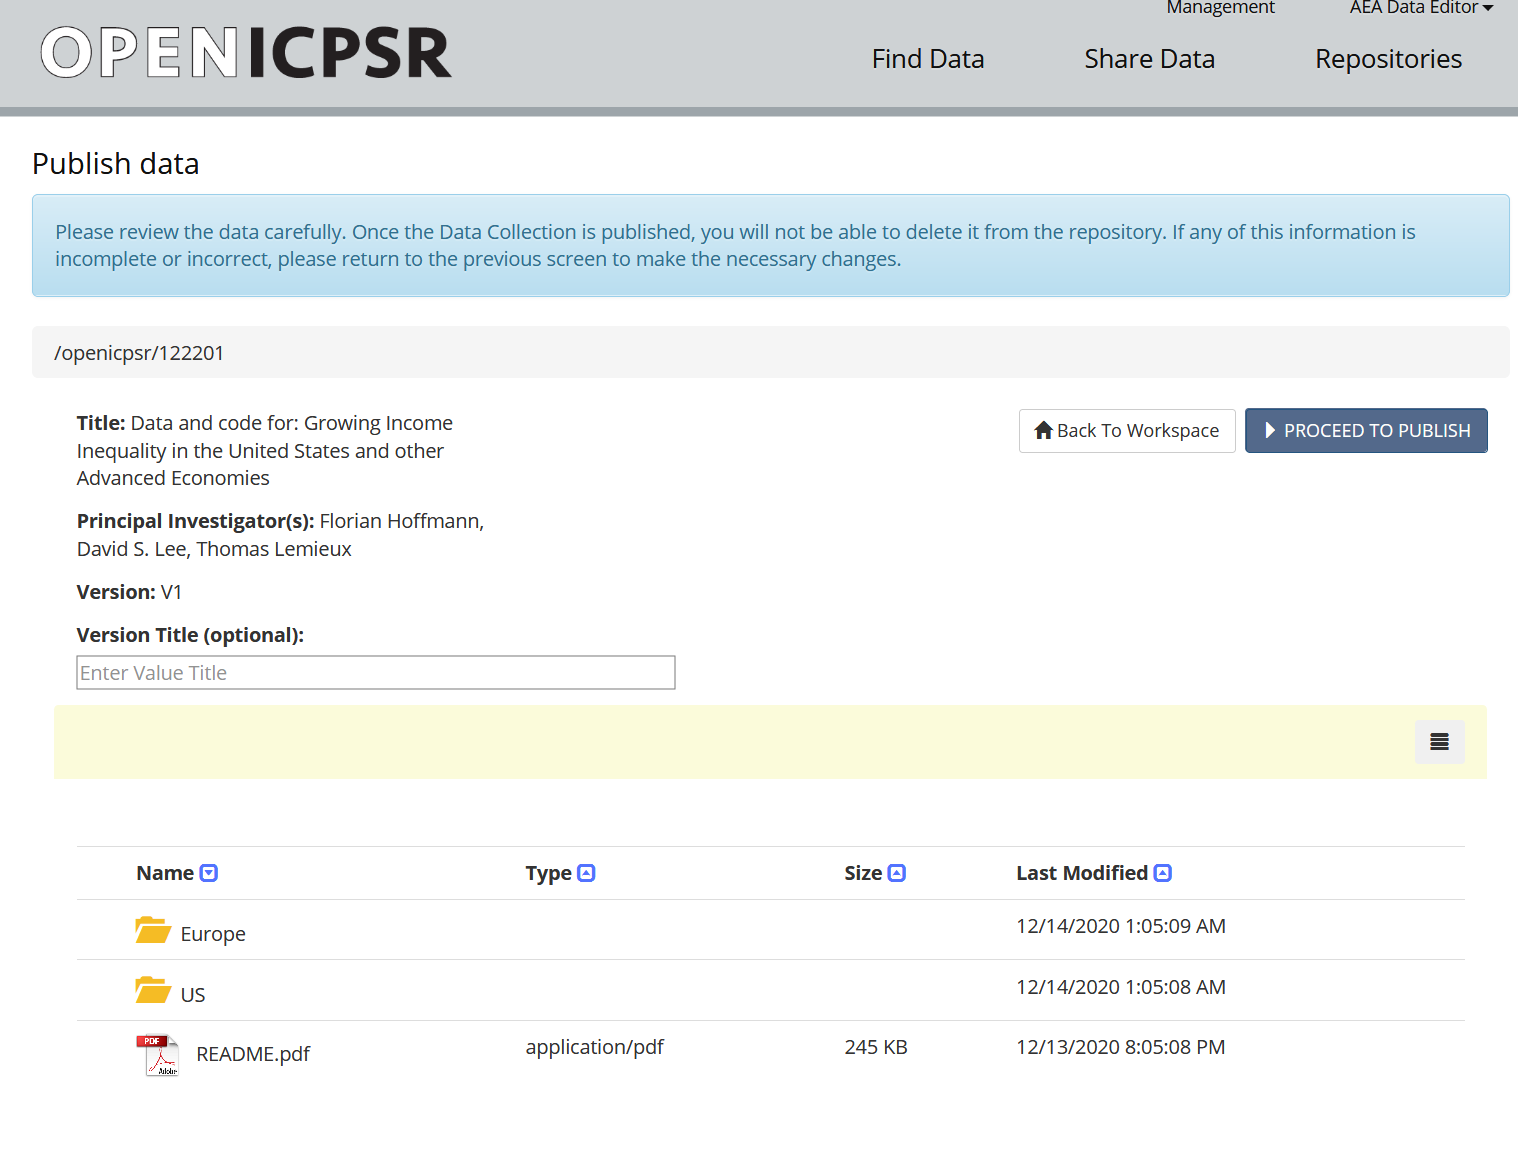Open the Repositories menu
This screenshot has height=1152, width=1518.
[x=1389, y=59]
